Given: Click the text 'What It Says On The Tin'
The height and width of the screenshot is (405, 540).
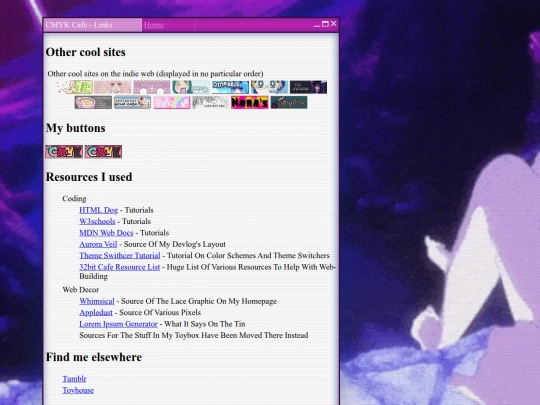Looking at the screenshot, I should click(x=205, y=324).
